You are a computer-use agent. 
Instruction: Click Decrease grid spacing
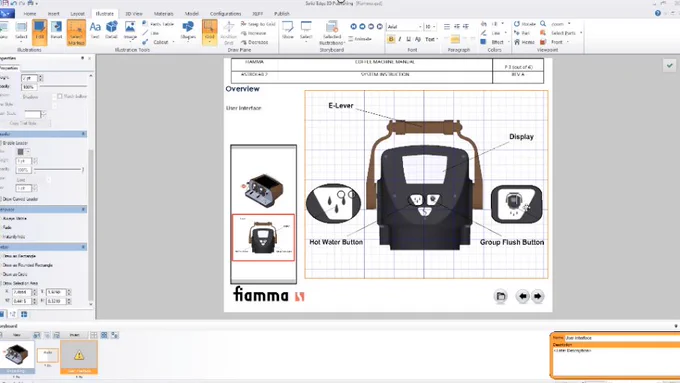(x=255, y=42)
